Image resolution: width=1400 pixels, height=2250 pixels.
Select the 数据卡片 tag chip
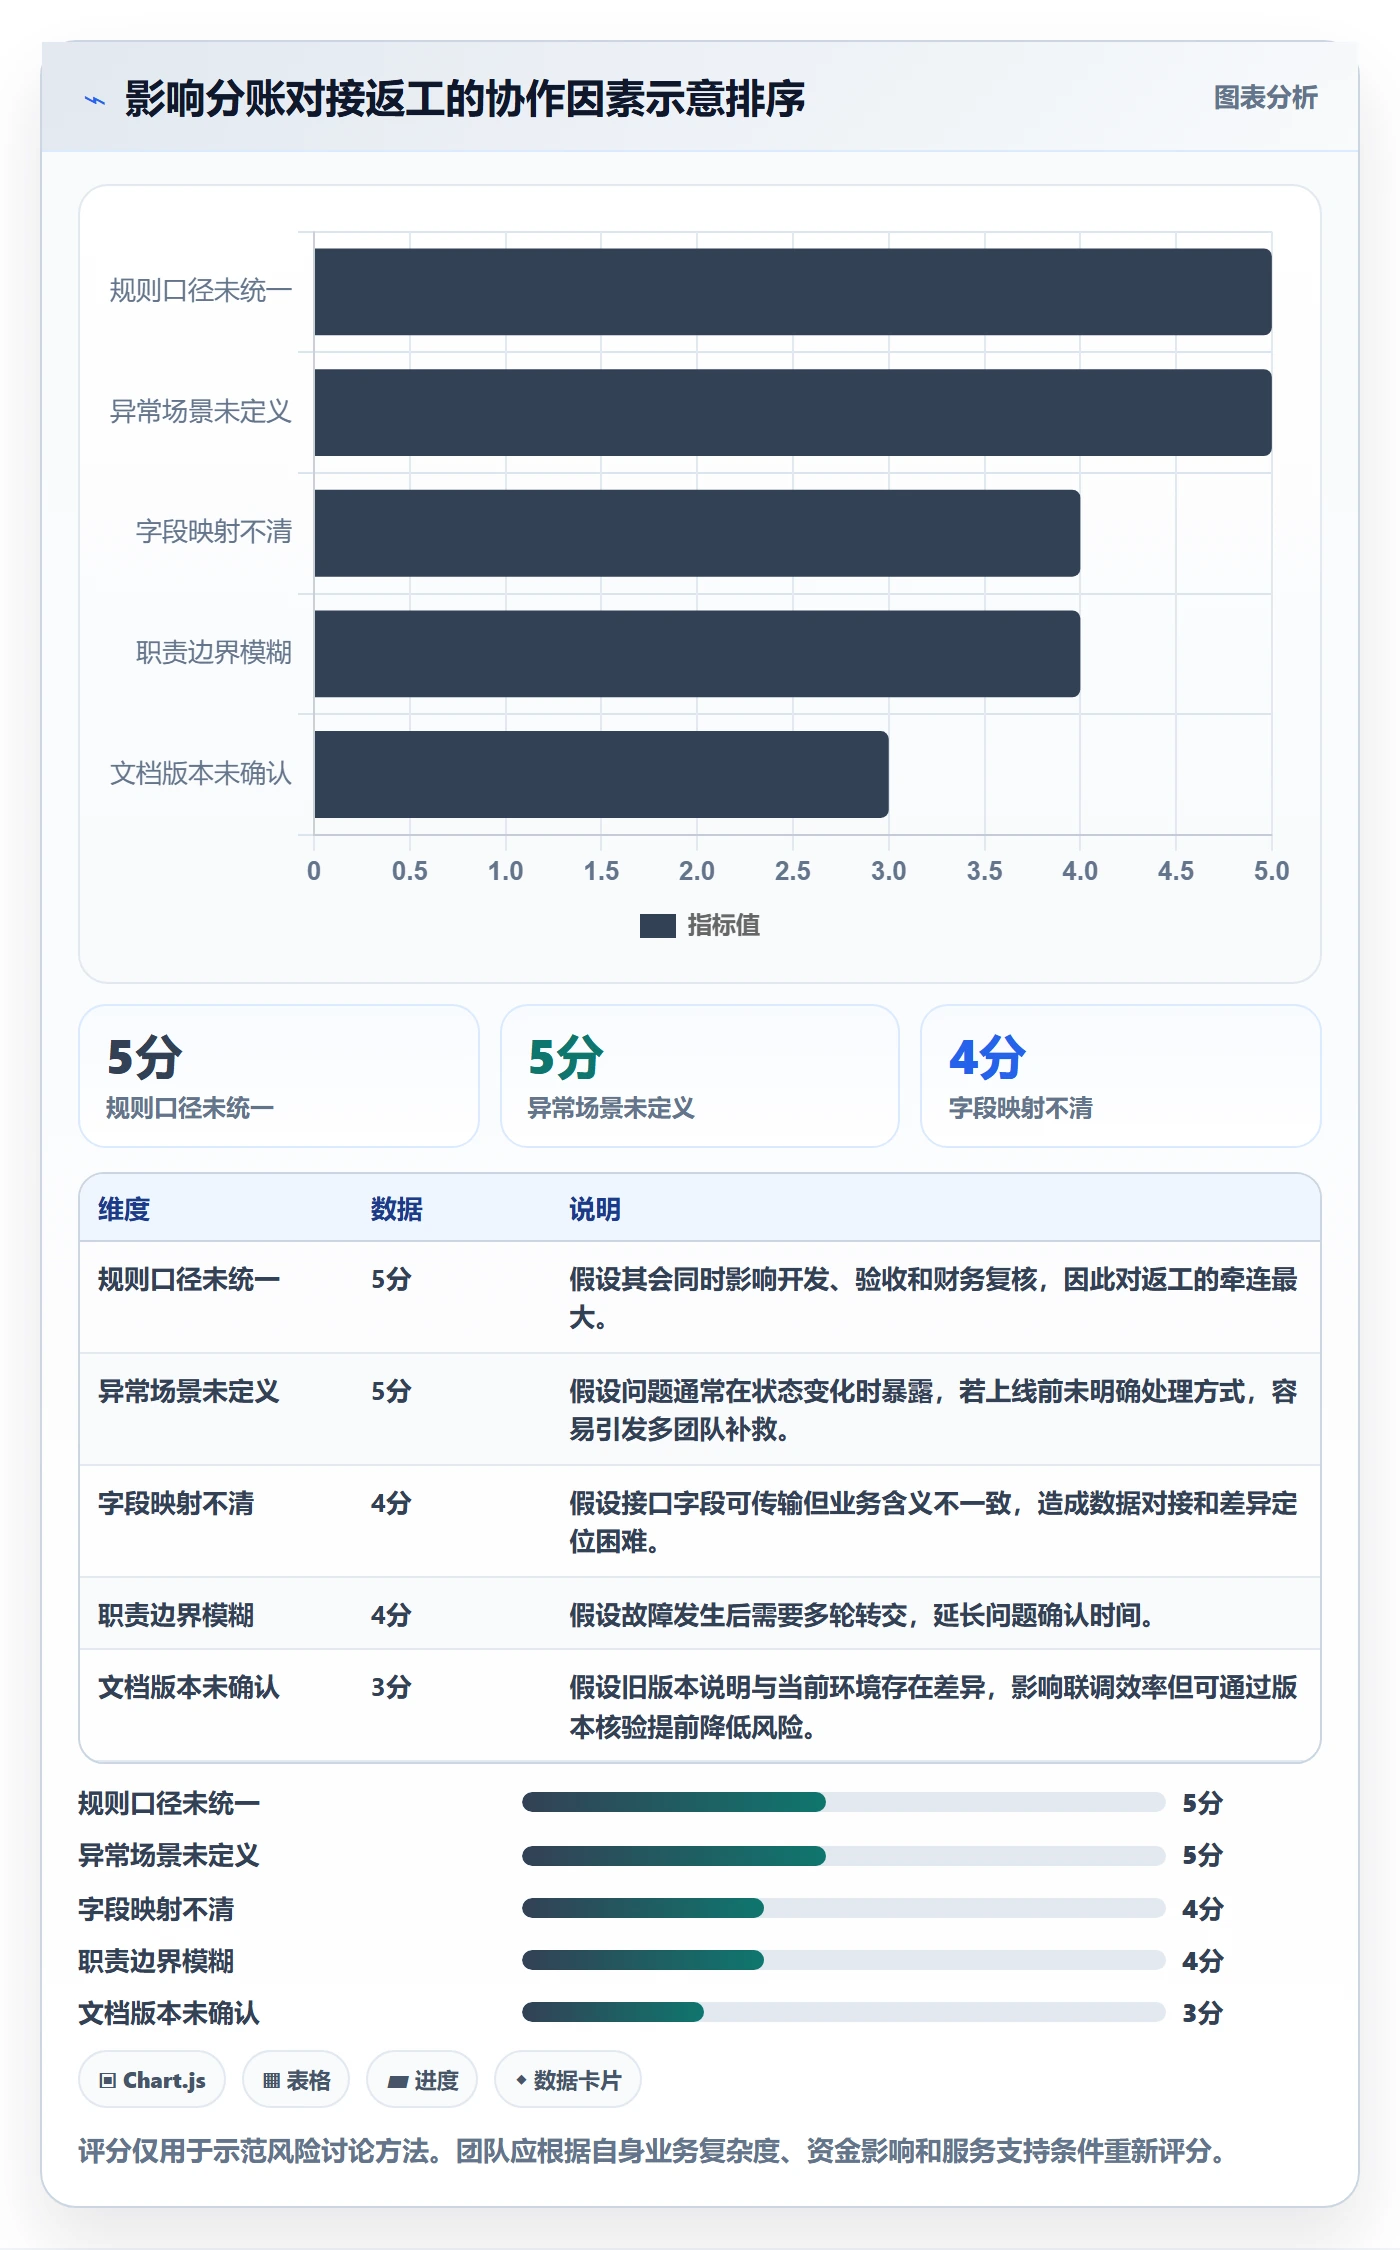tap(568, 2080)
